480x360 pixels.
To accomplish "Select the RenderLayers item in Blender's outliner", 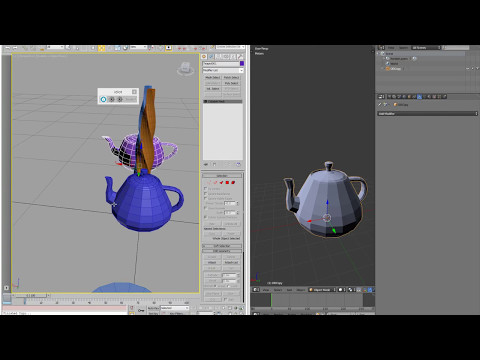I will coord(399,59).
